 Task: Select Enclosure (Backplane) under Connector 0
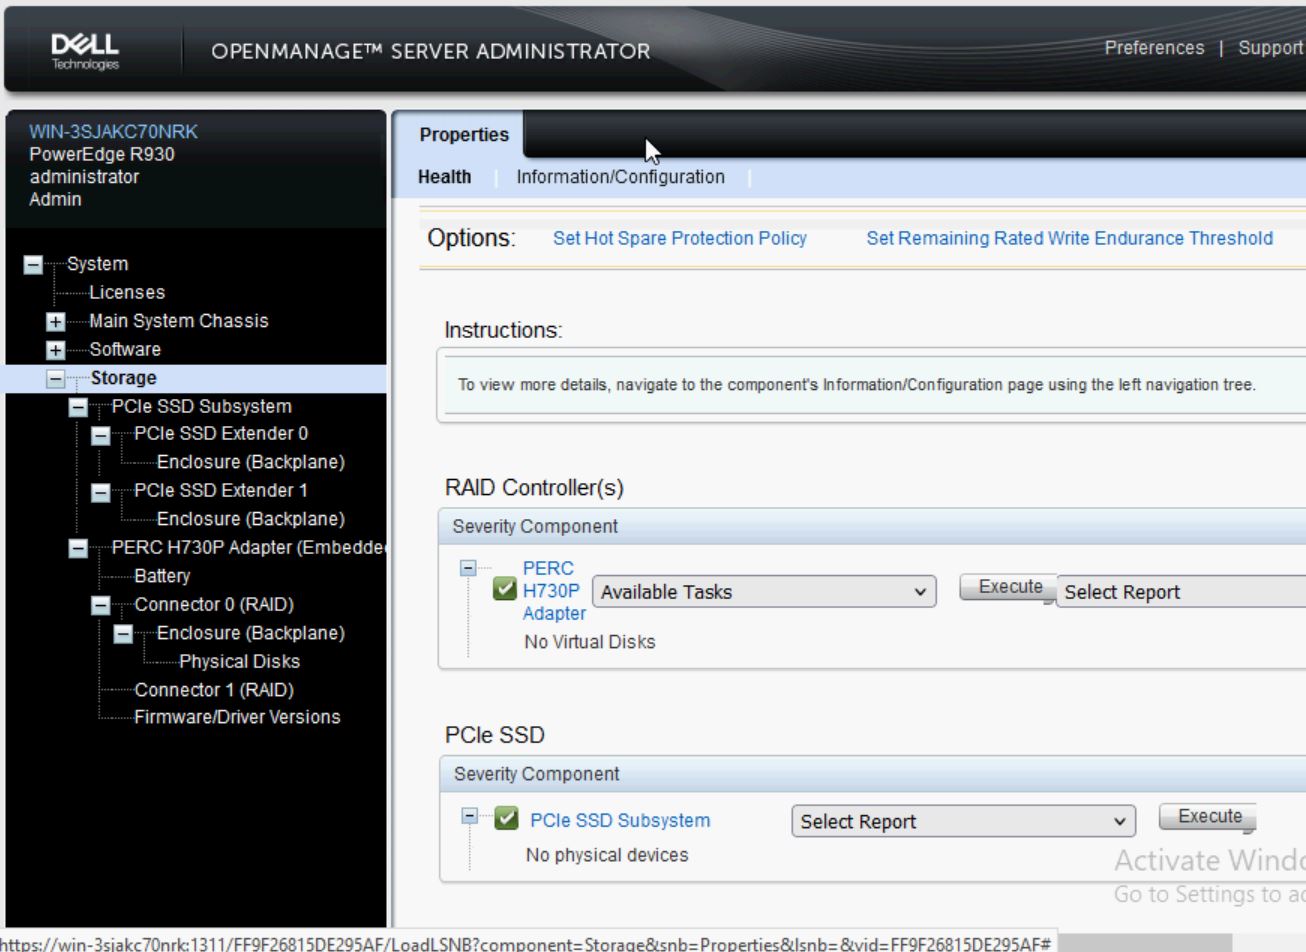point(251,633)
